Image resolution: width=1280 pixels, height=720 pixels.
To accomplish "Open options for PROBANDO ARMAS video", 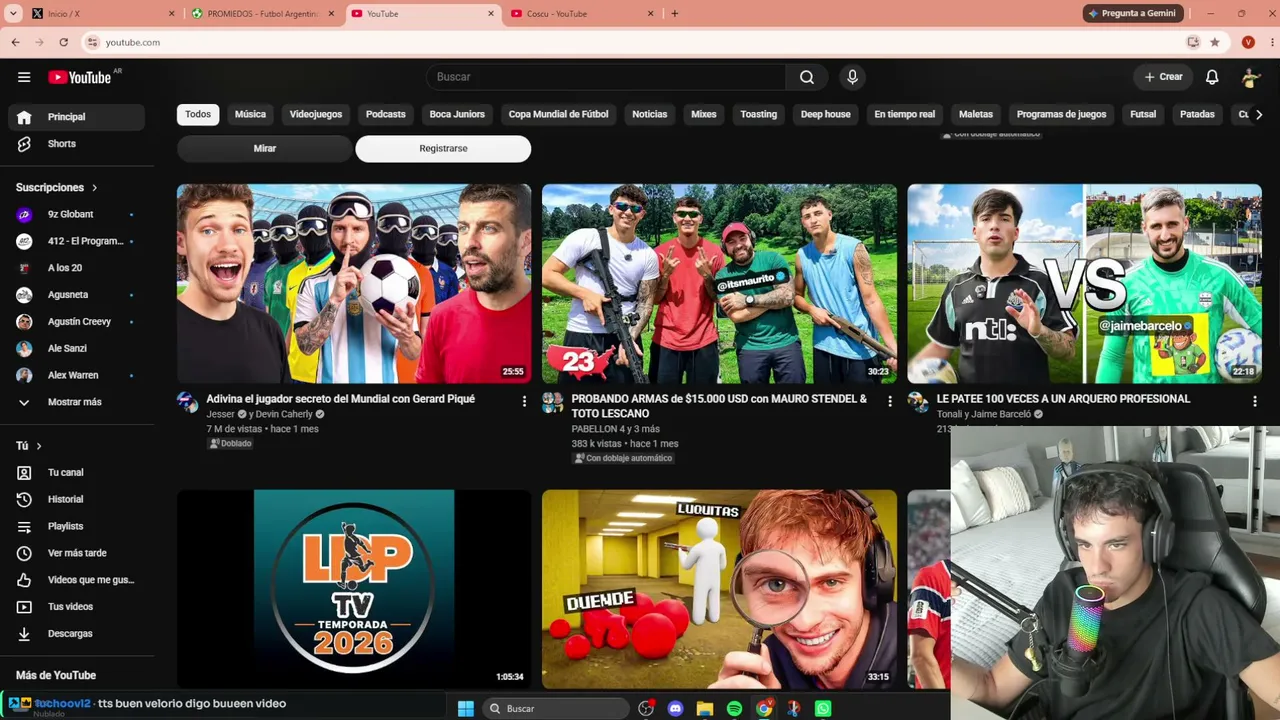I will click(x=890, y=401).
